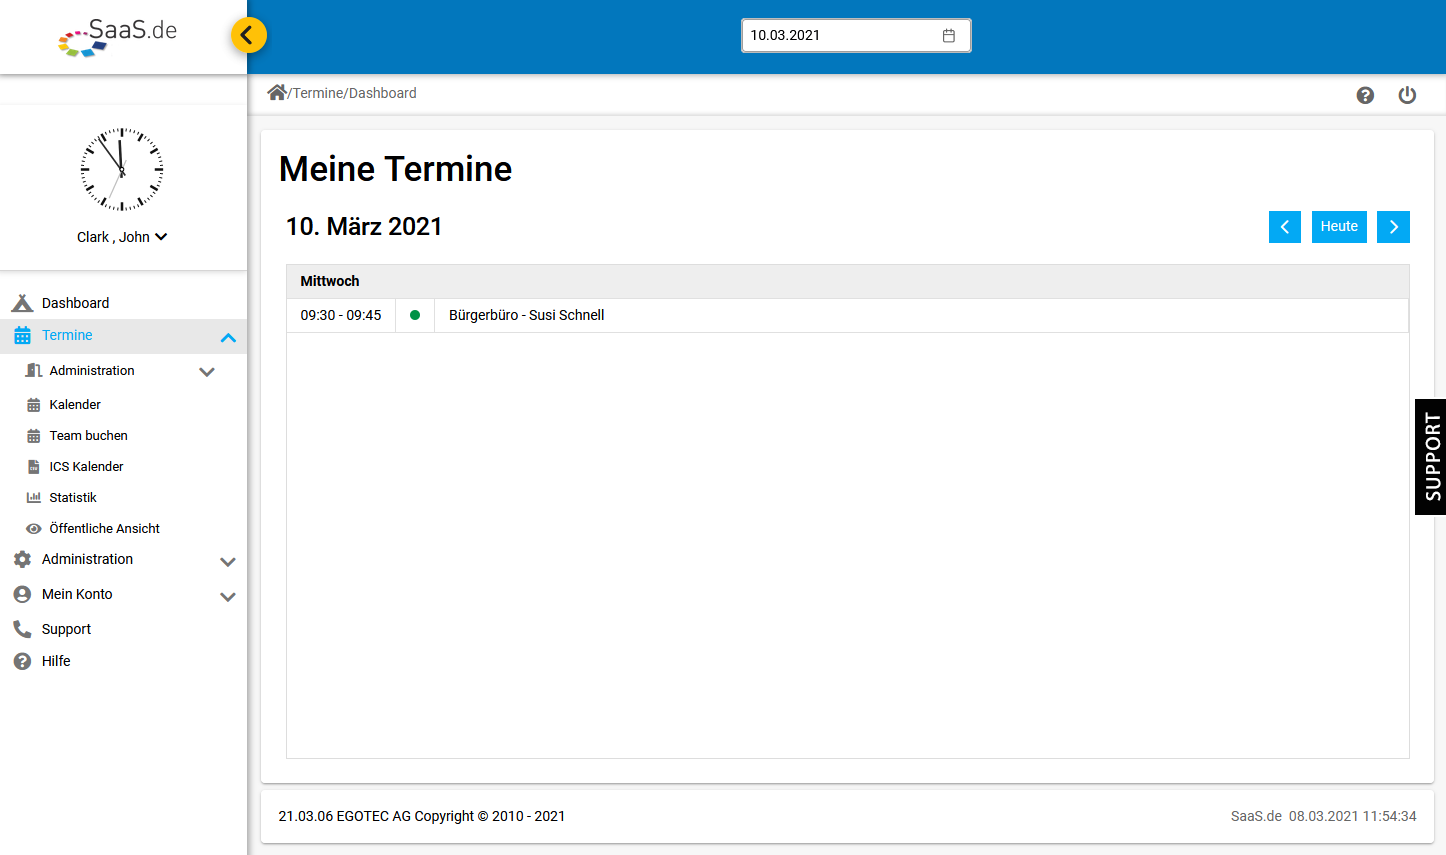Open Bürgerbüro - Susi Schnell appointment

tap(526, 315)
